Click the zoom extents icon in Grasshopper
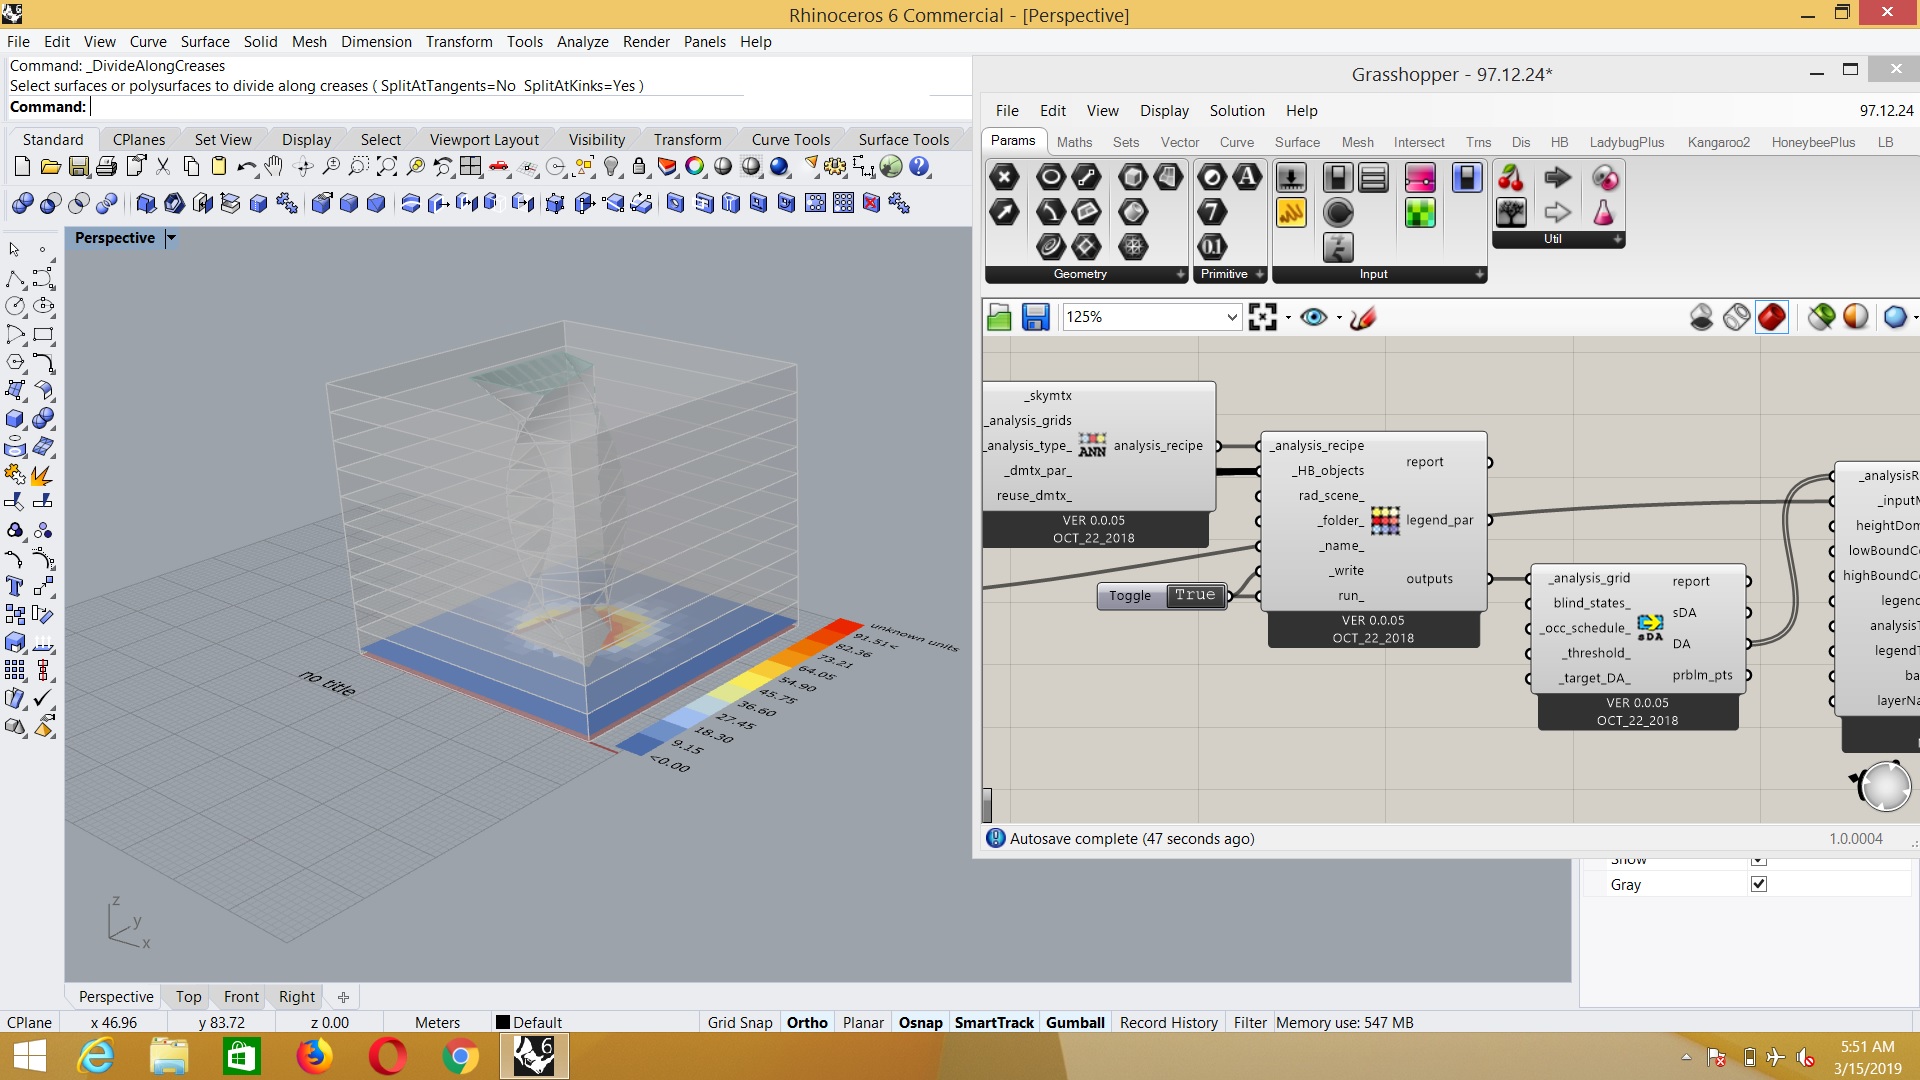 [x=1263, y=317]
